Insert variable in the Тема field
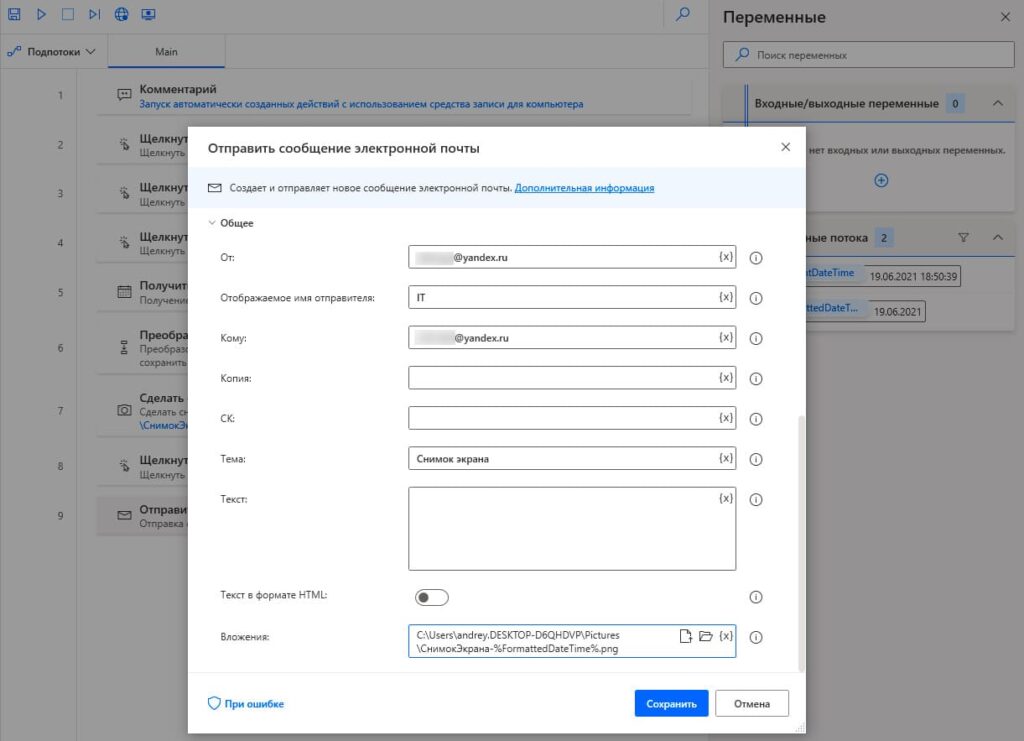Viewport: 1024px width, 741px height. pos(726,458)
